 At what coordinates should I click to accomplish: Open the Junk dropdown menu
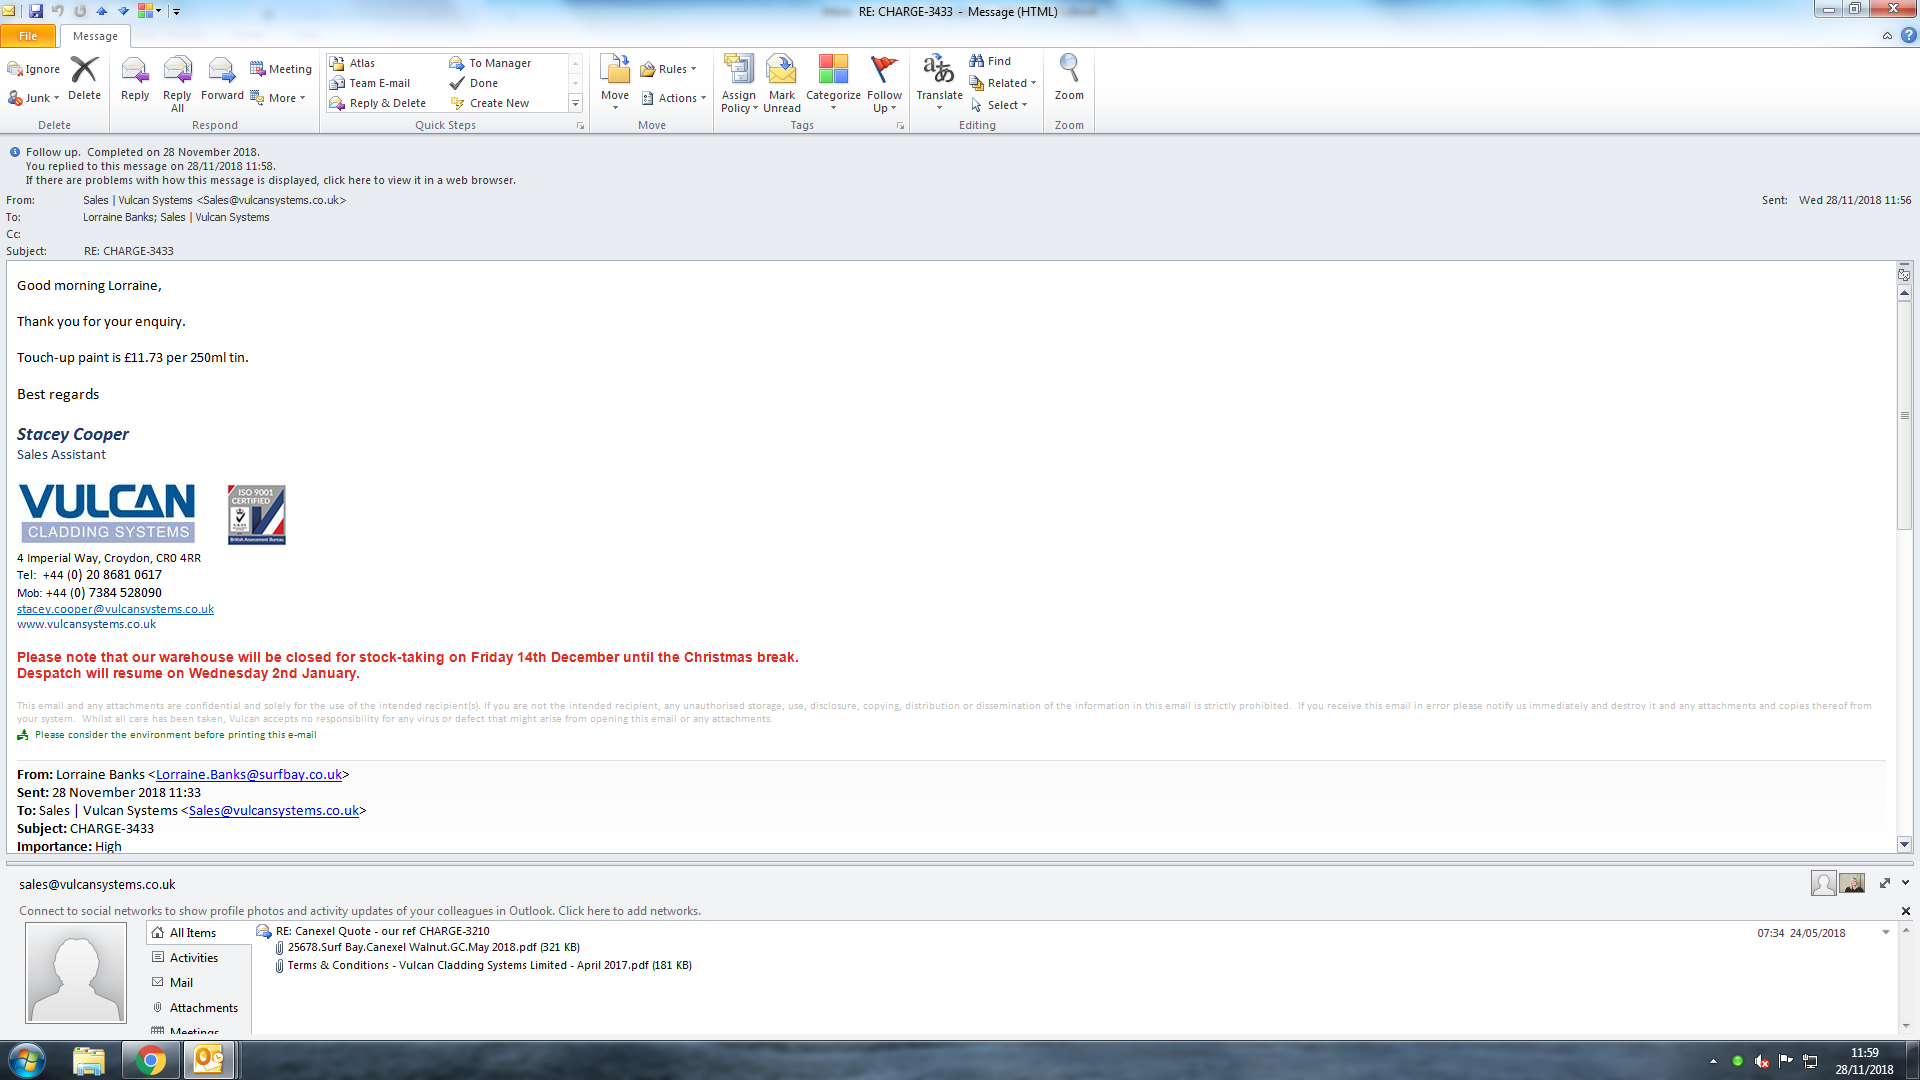pos(38,98)
